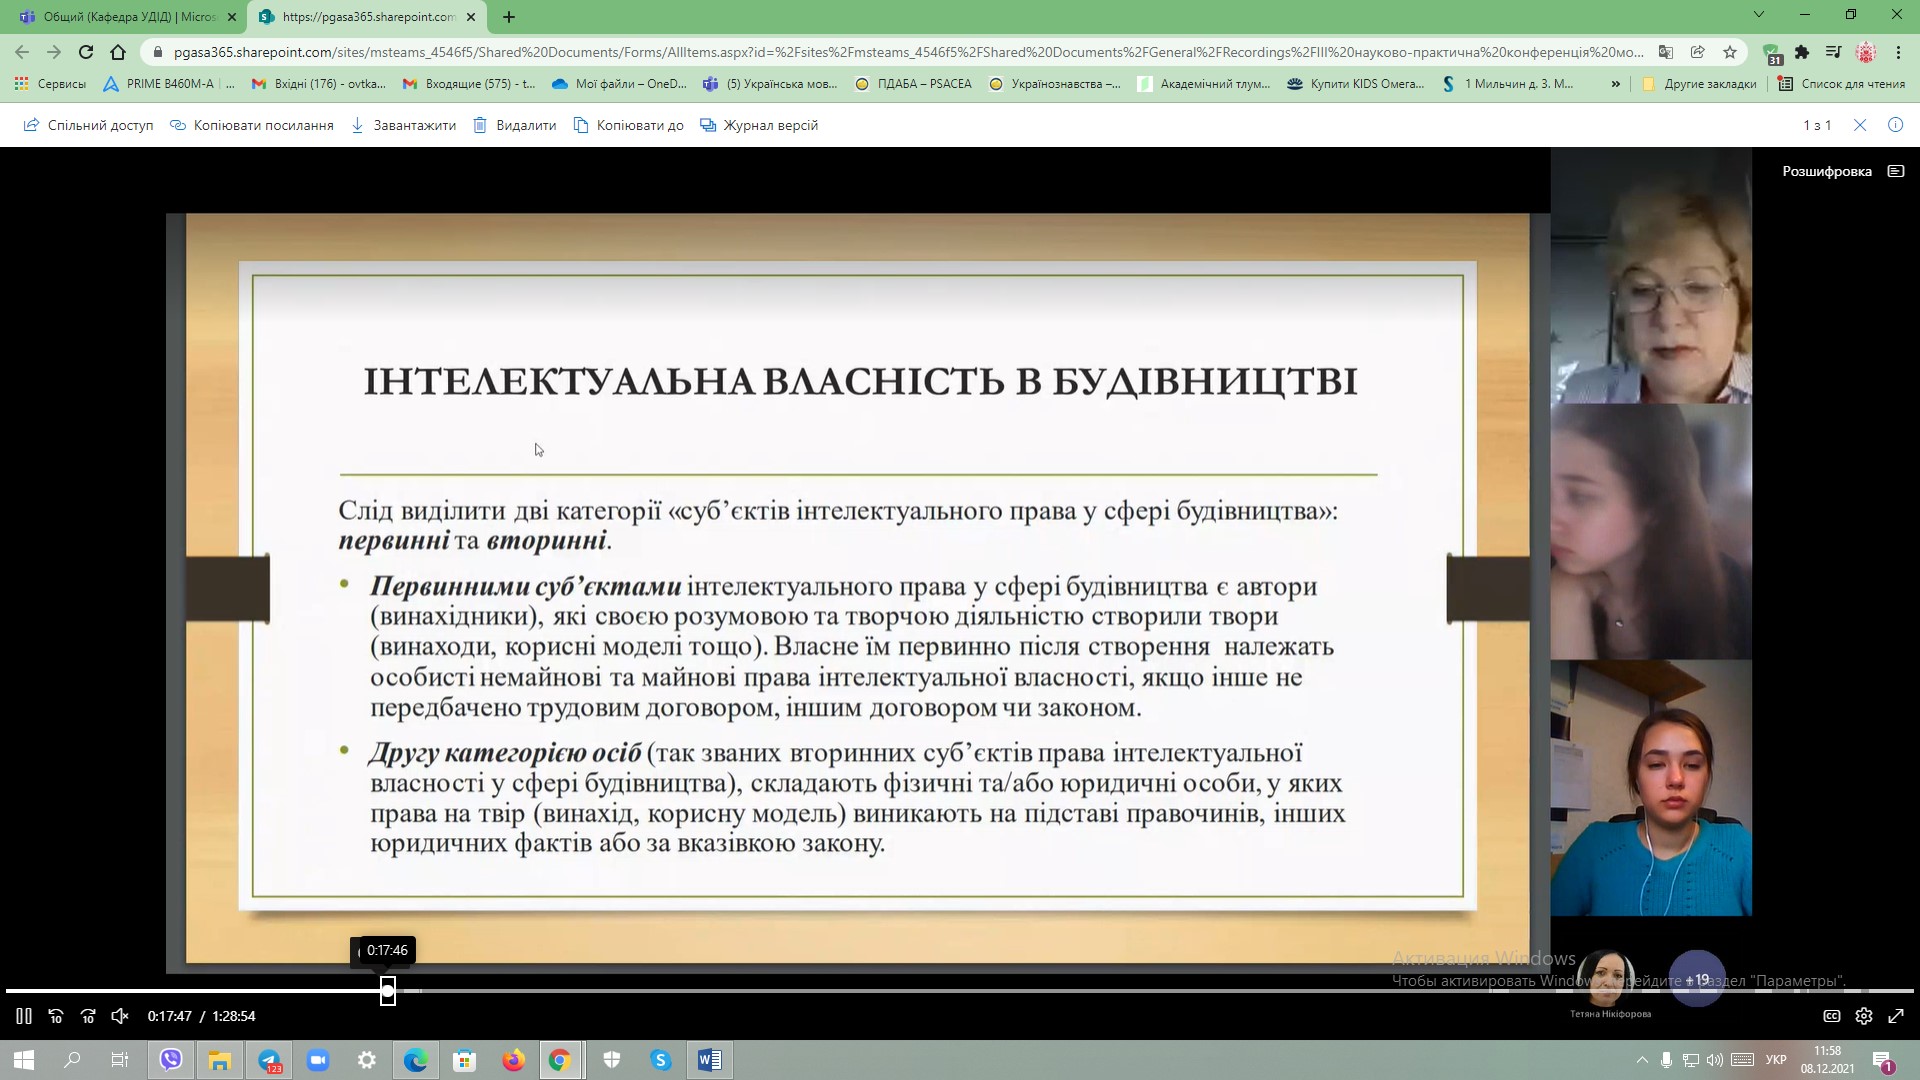Toggle closed captions CC button
The image size is (1920, 1080).
point(1832,1016)
